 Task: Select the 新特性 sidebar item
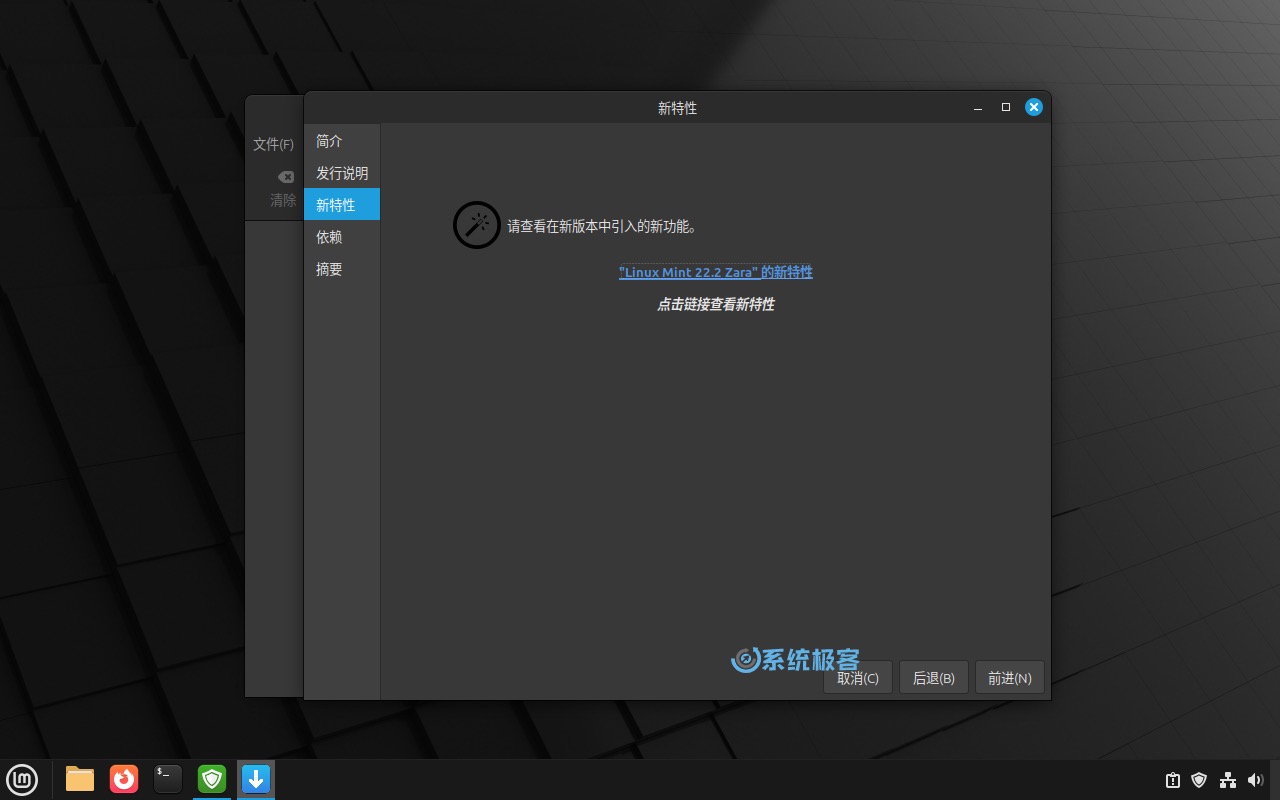tap(341, 205)
